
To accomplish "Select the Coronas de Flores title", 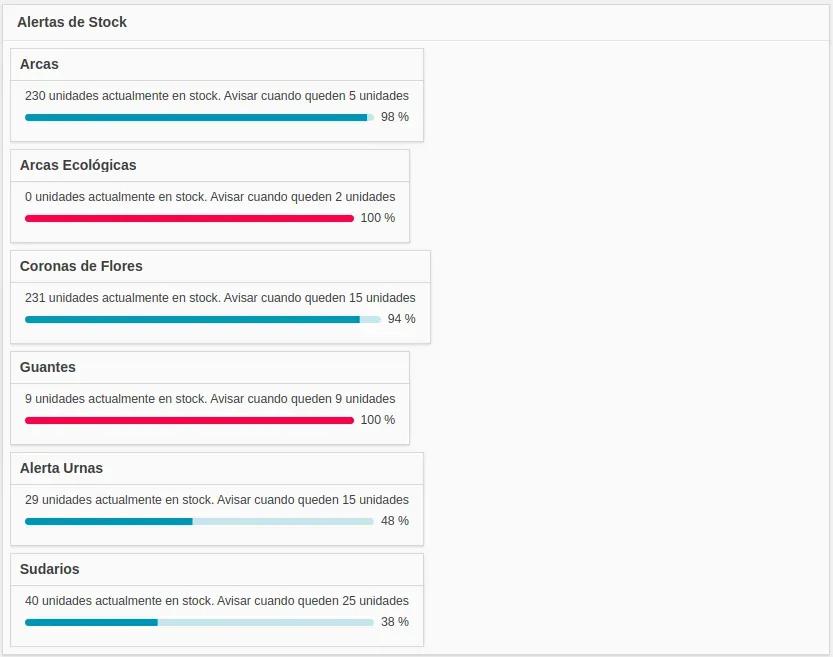I will (81, 266).
